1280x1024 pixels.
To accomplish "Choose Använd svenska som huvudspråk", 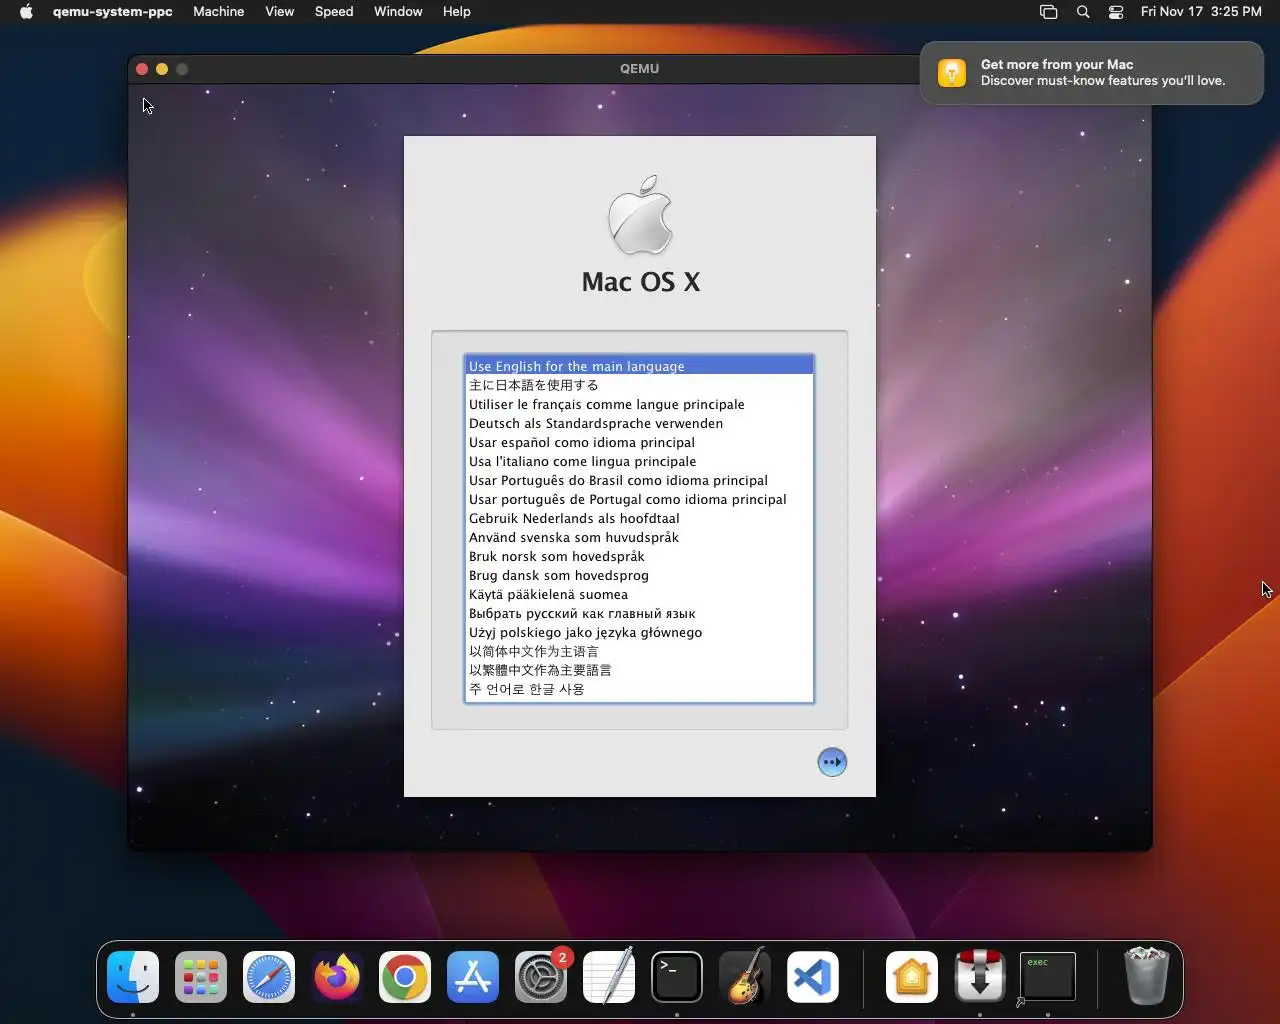I will click(x=639, y=537).
